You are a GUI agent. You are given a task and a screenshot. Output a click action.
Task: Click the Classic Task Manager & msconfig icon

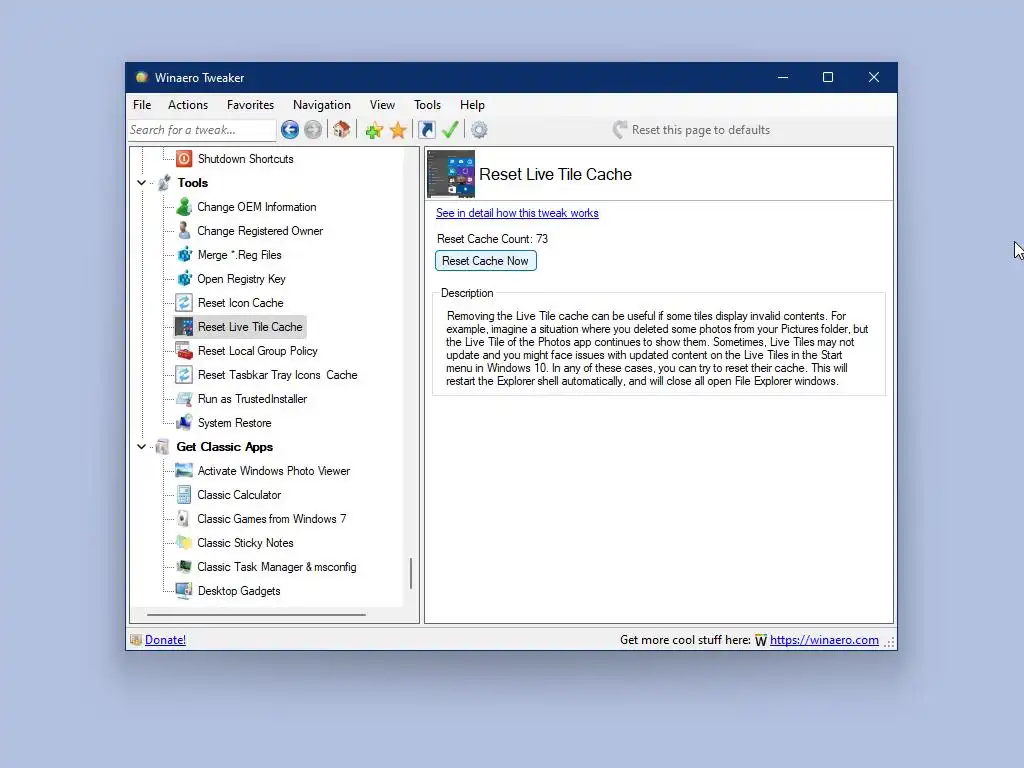(x=184, y=566)
